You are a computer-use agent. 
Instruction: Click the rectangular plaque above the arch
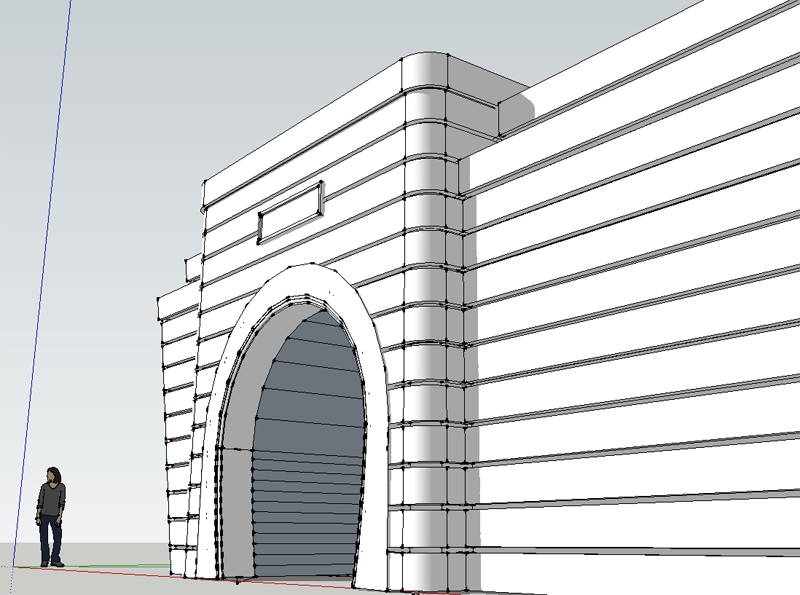coord(291,213)
